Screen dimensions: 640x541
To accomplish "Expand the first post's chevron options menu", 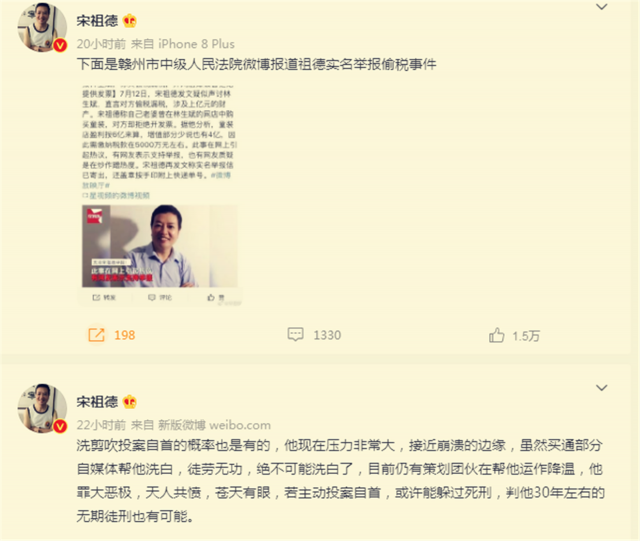I will pyautogui.click(x=602, y=7).
